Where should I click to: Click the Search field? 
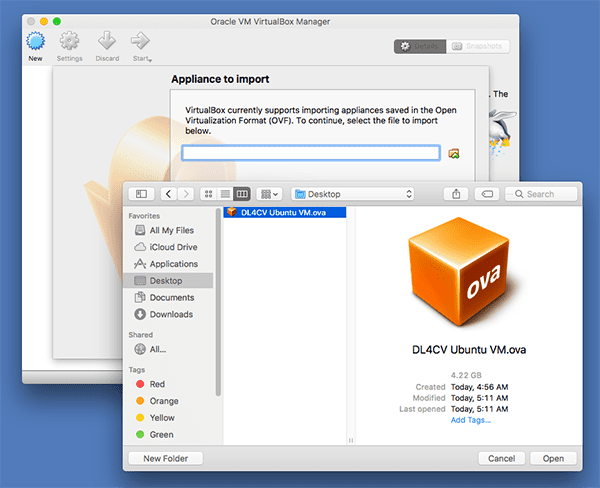[x=541, y=194]
